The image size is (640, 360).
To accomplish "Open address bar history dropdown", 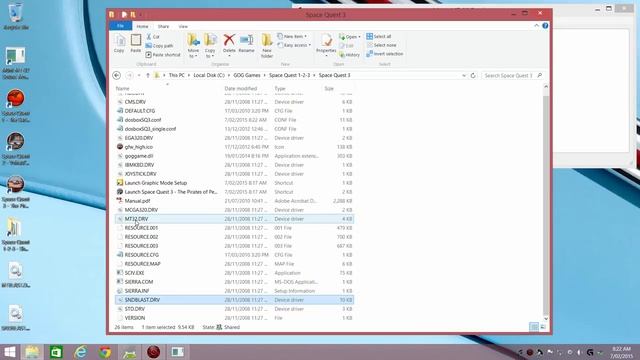I will (x=464, y=76).
